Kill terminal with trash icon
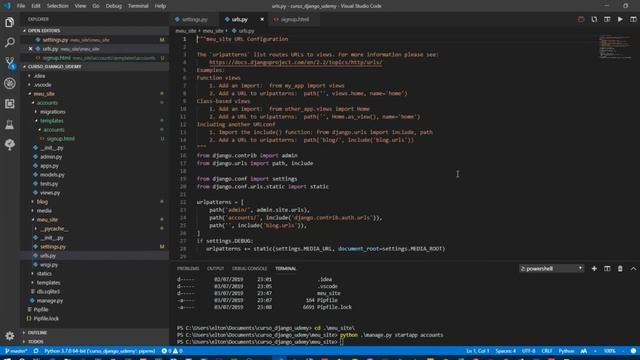The height and width of the screenshot is (360, 640). [x=620, y=269]
